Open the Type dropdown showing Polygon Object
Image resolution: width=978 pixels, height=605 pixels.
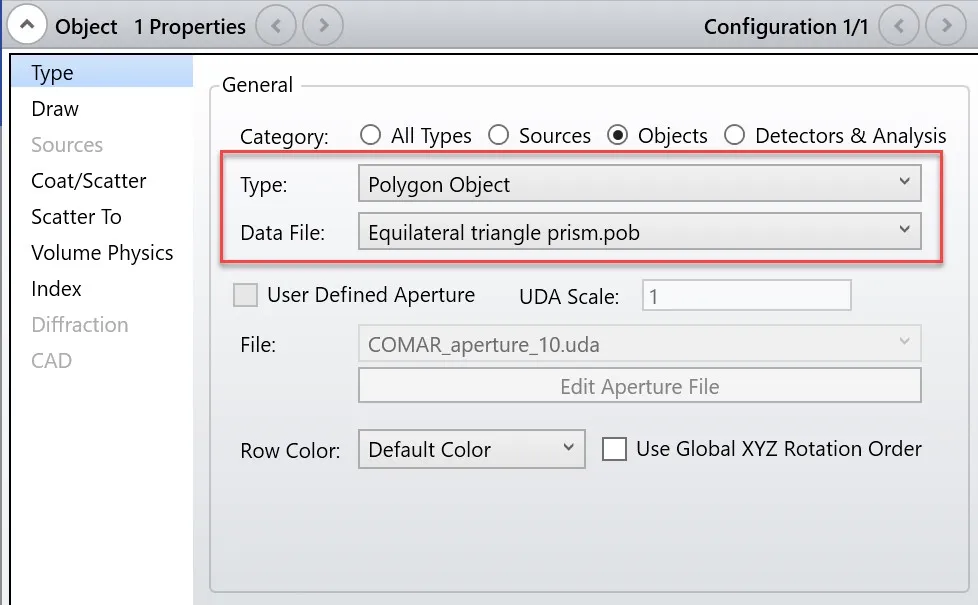pyautogui.click(x=639, y=184)
